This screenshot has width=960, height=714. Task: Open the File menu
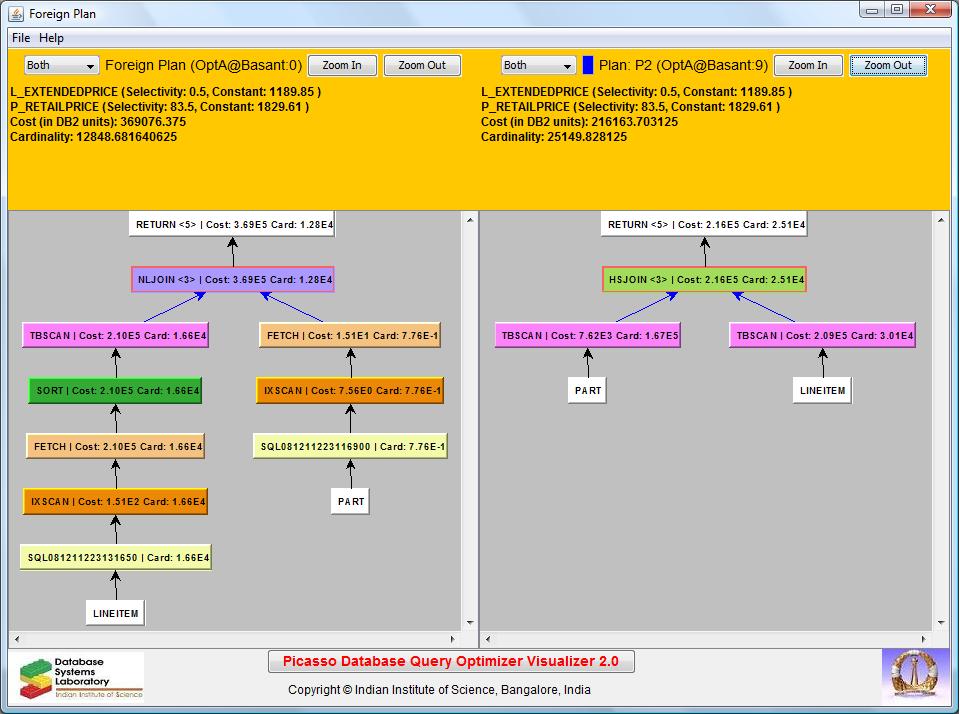point(21,38)
